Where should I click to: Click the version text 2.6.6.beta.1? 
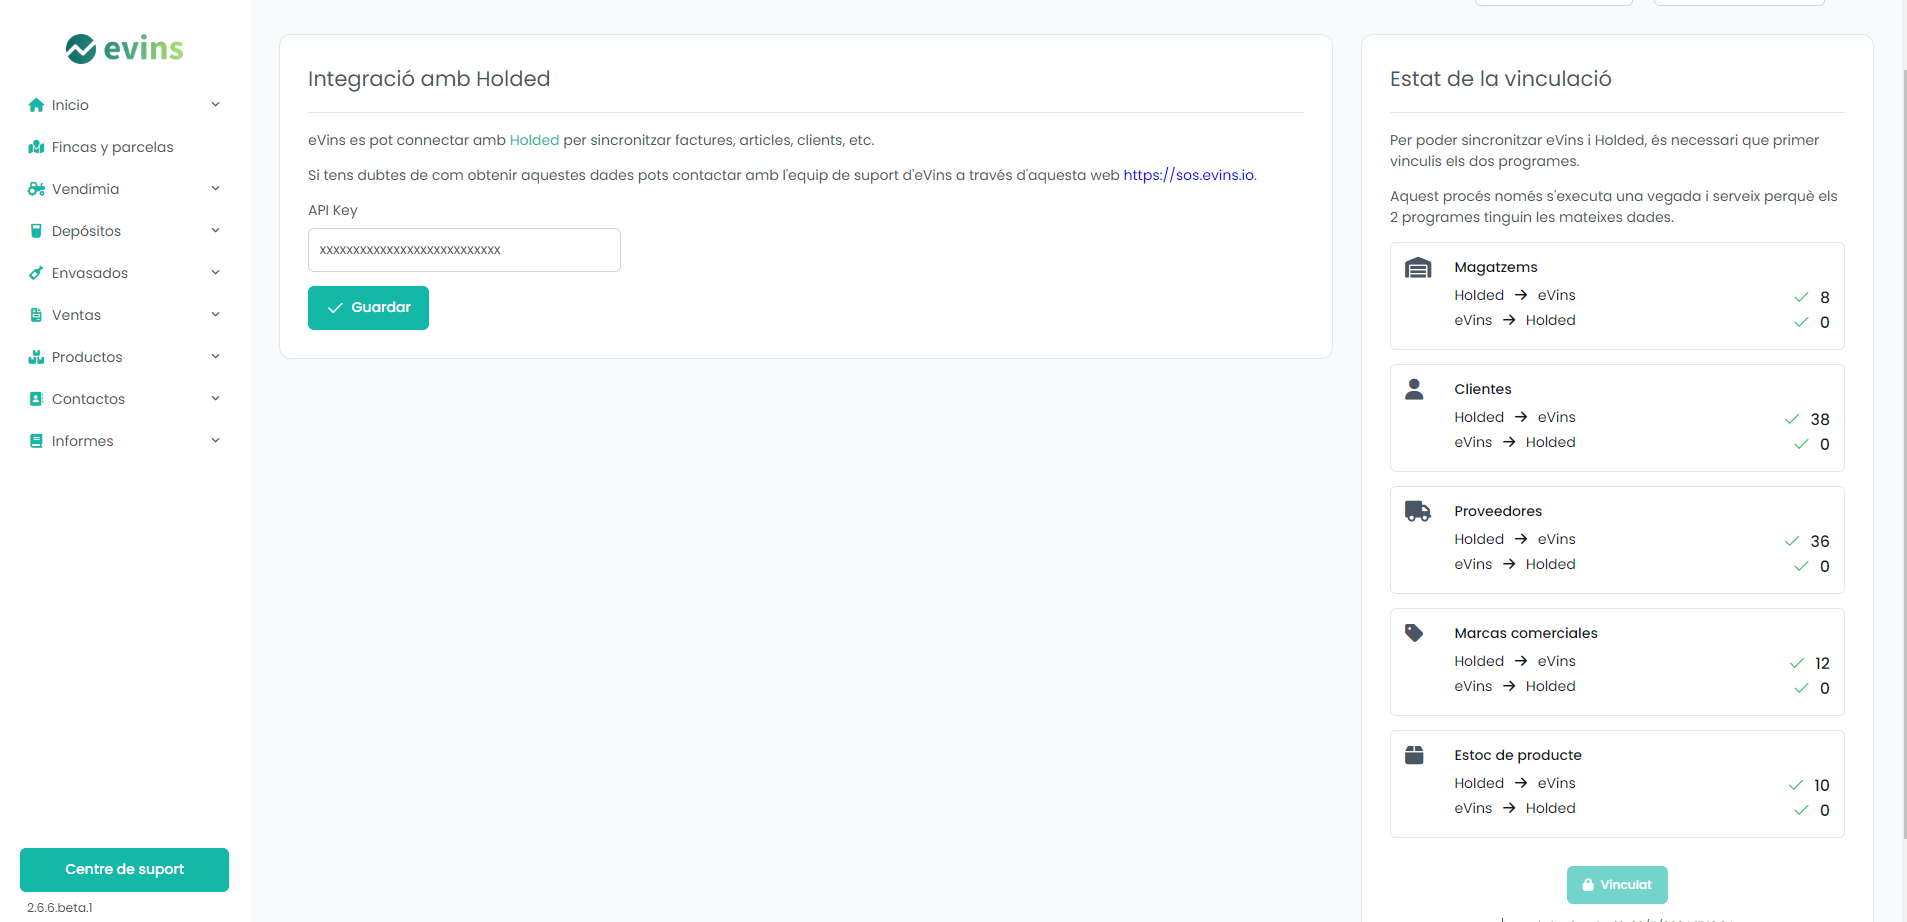click(x=60, y=908)
